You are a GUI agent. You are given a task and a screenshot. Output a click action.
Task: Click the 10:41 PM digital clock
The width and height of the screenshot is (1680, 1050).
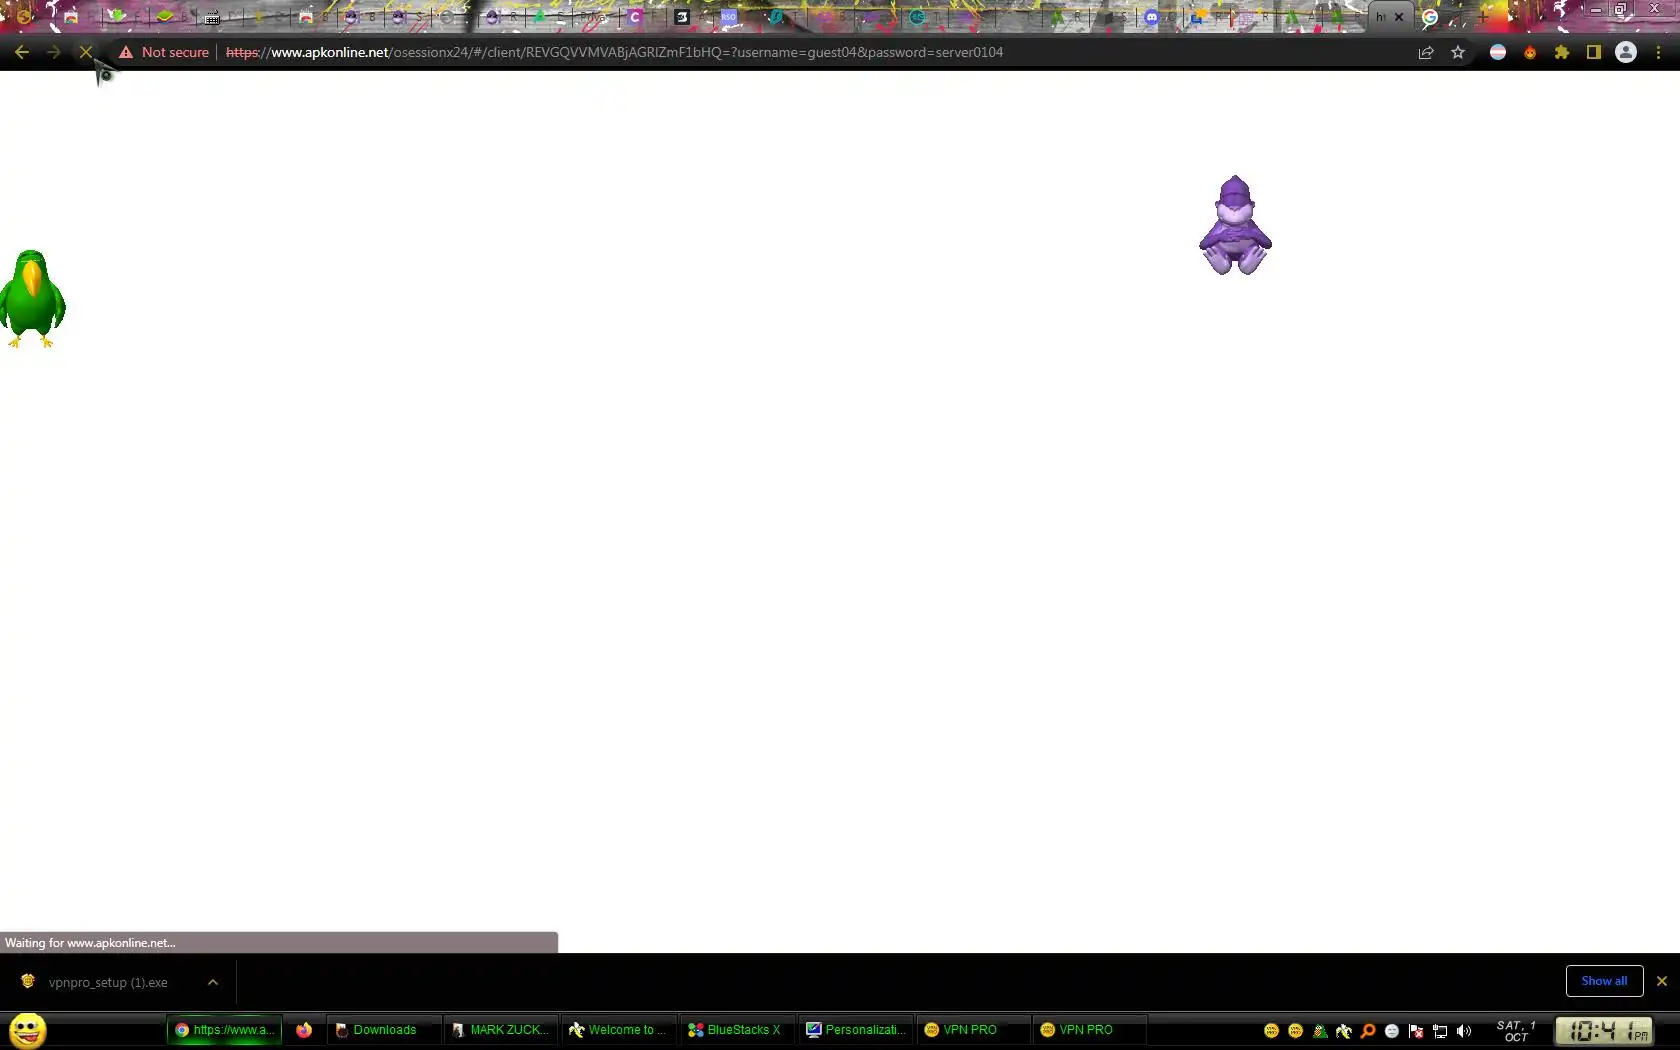coord(1604,1031)
